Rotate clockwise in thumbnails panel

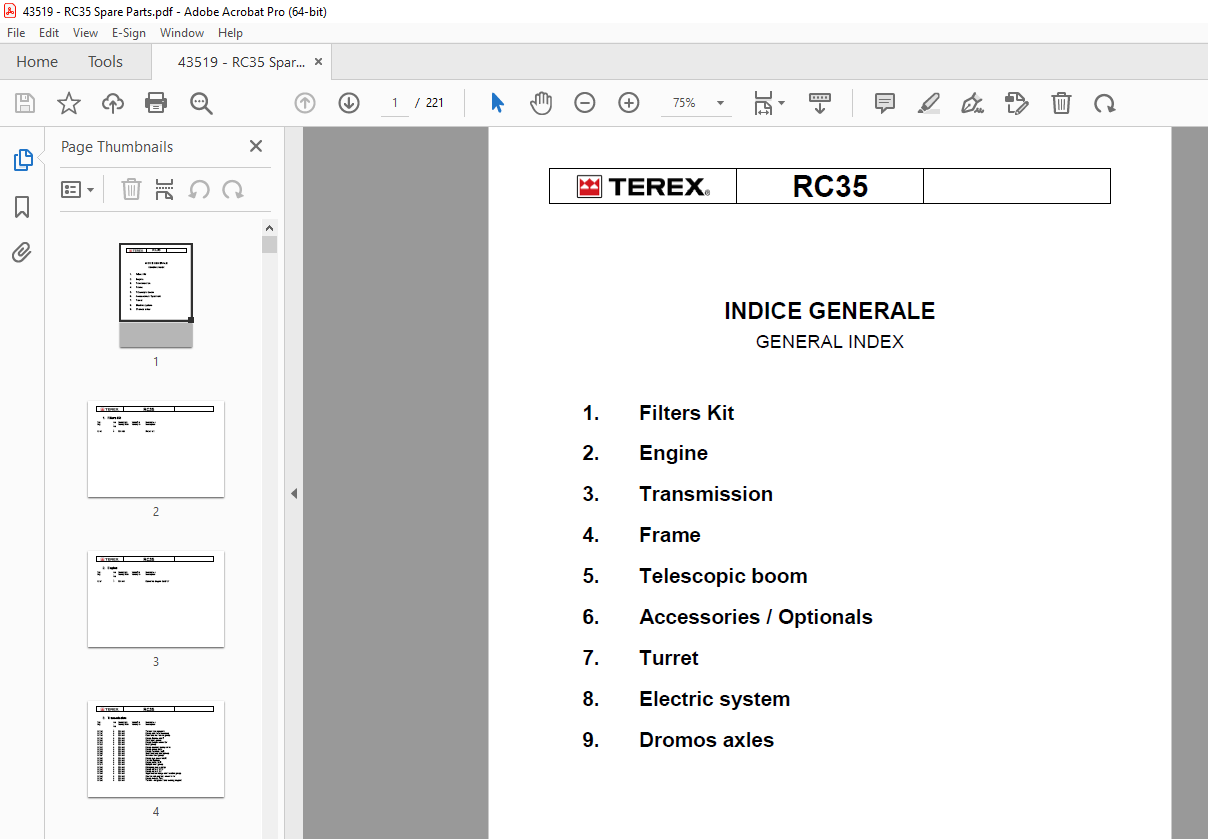(233, 189)
